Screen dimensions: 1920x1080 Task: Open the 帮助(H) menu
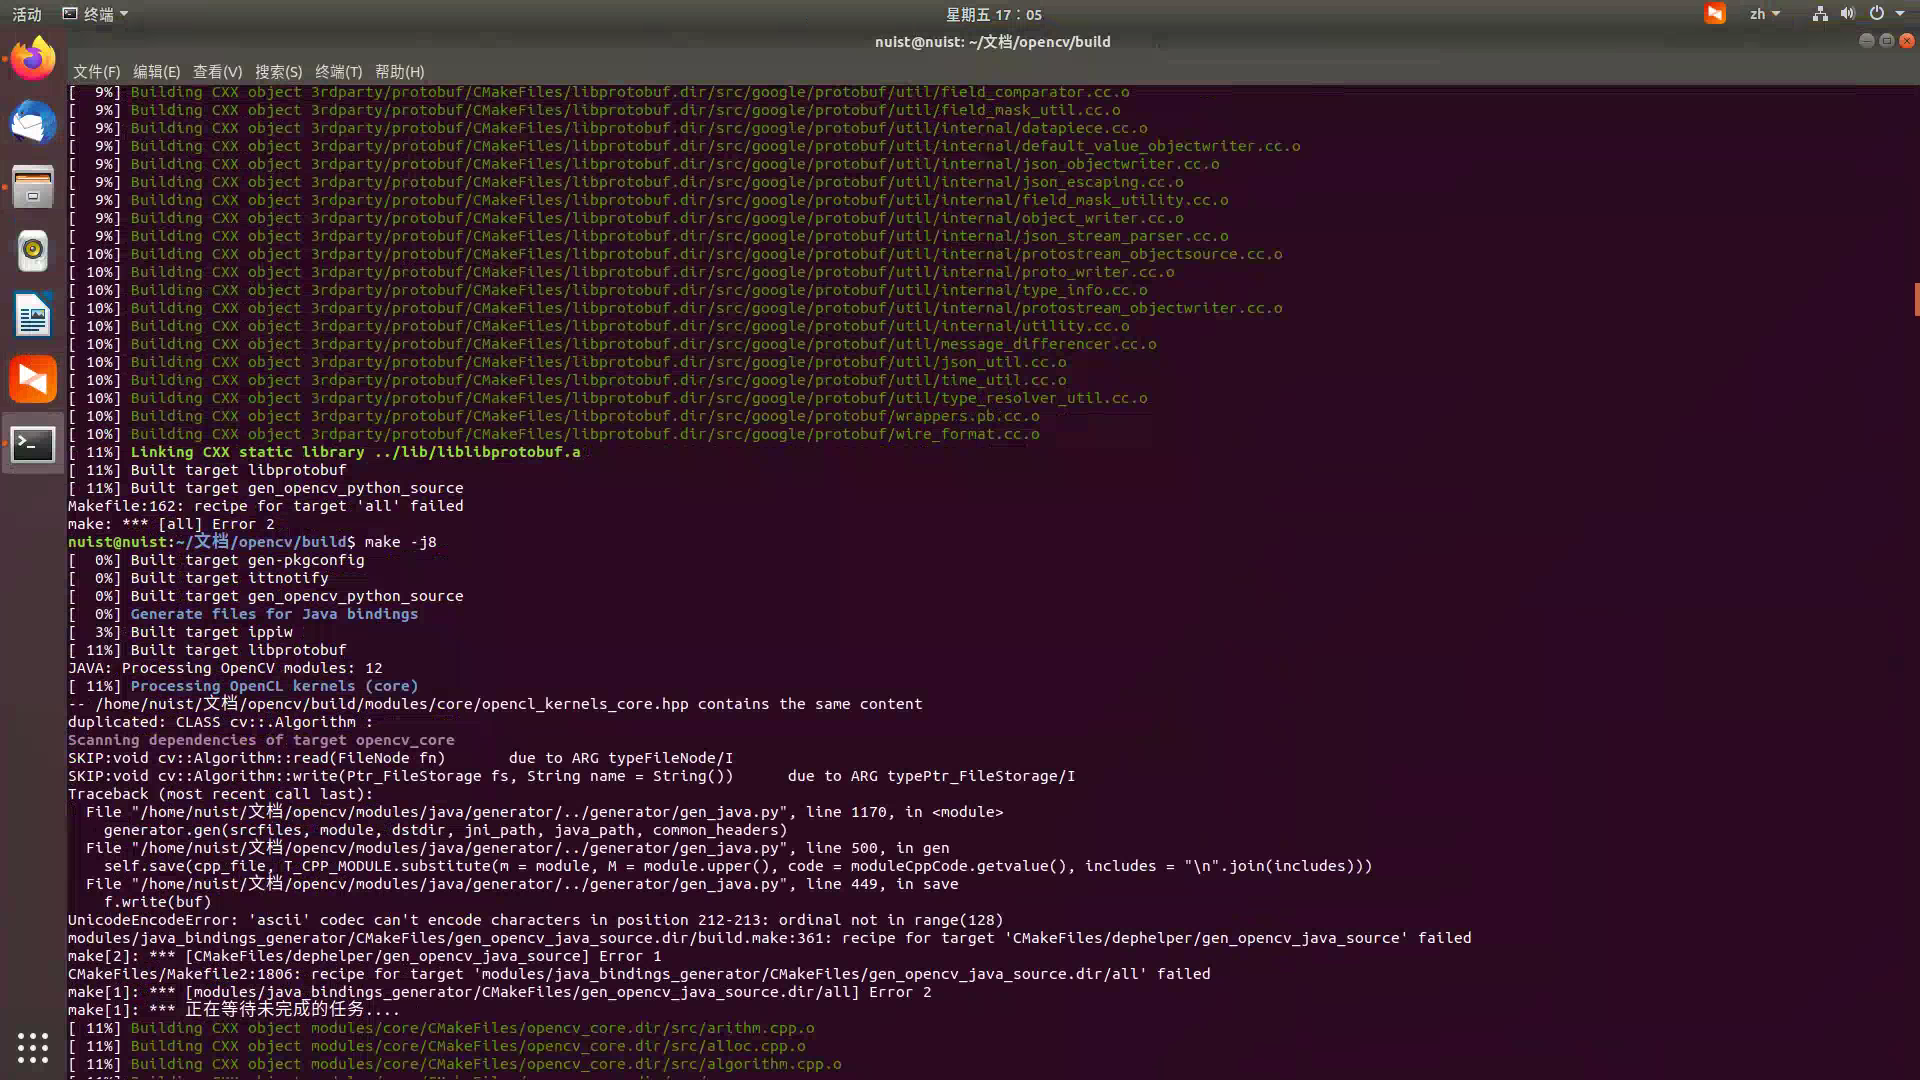[400, 72]
